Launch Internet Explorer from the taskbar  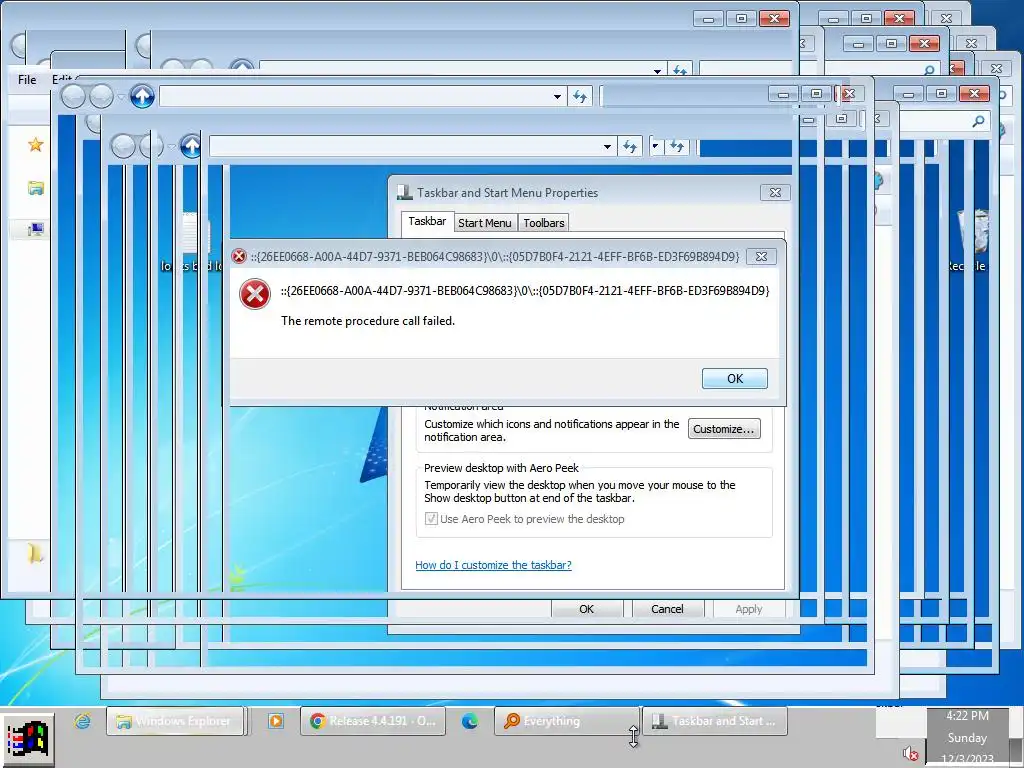pyautogui.click(x=82, y=721)
